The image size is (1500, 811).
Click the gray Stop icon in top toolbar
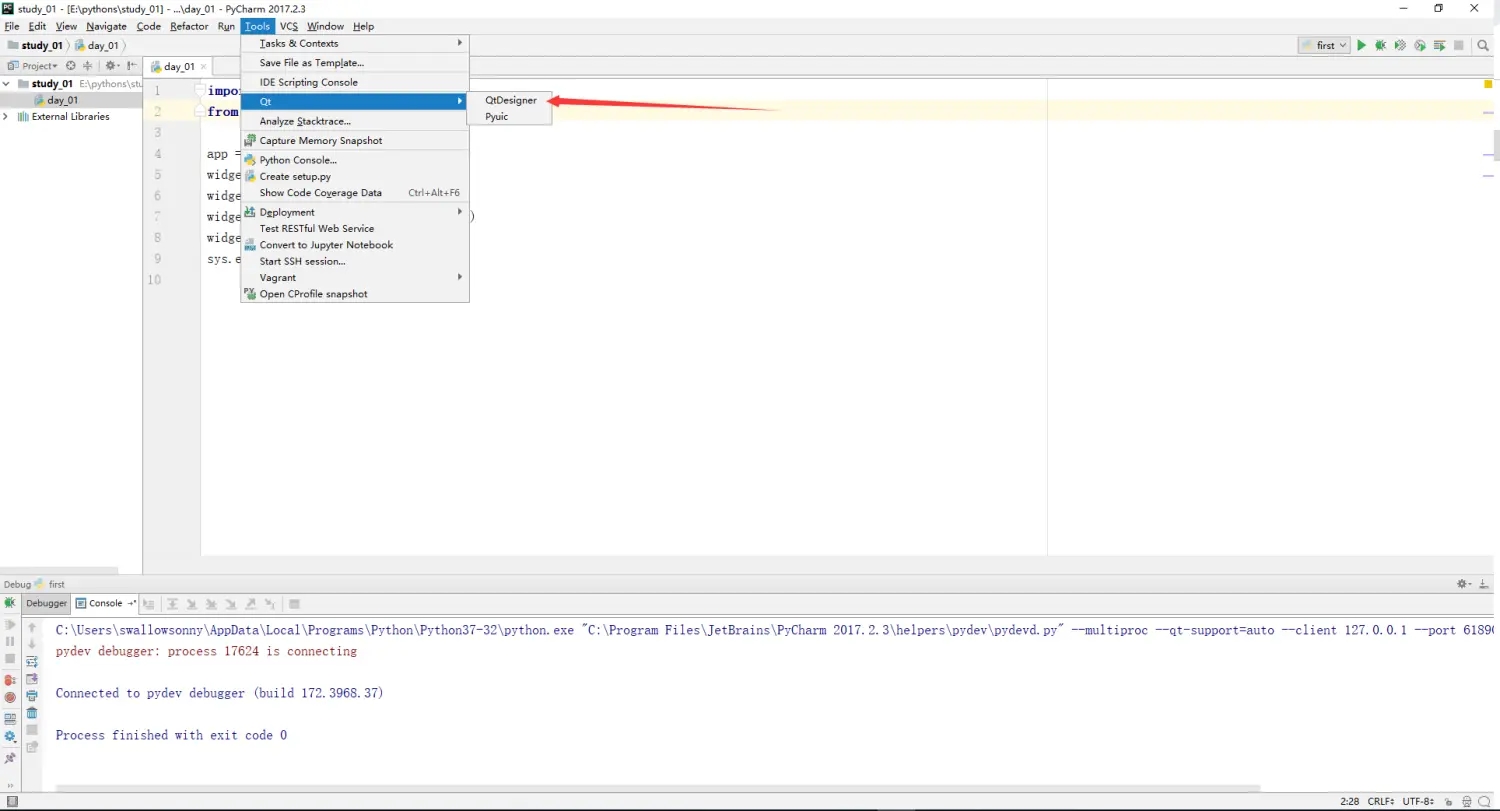pyautogui.click(x=1459, y=45)
